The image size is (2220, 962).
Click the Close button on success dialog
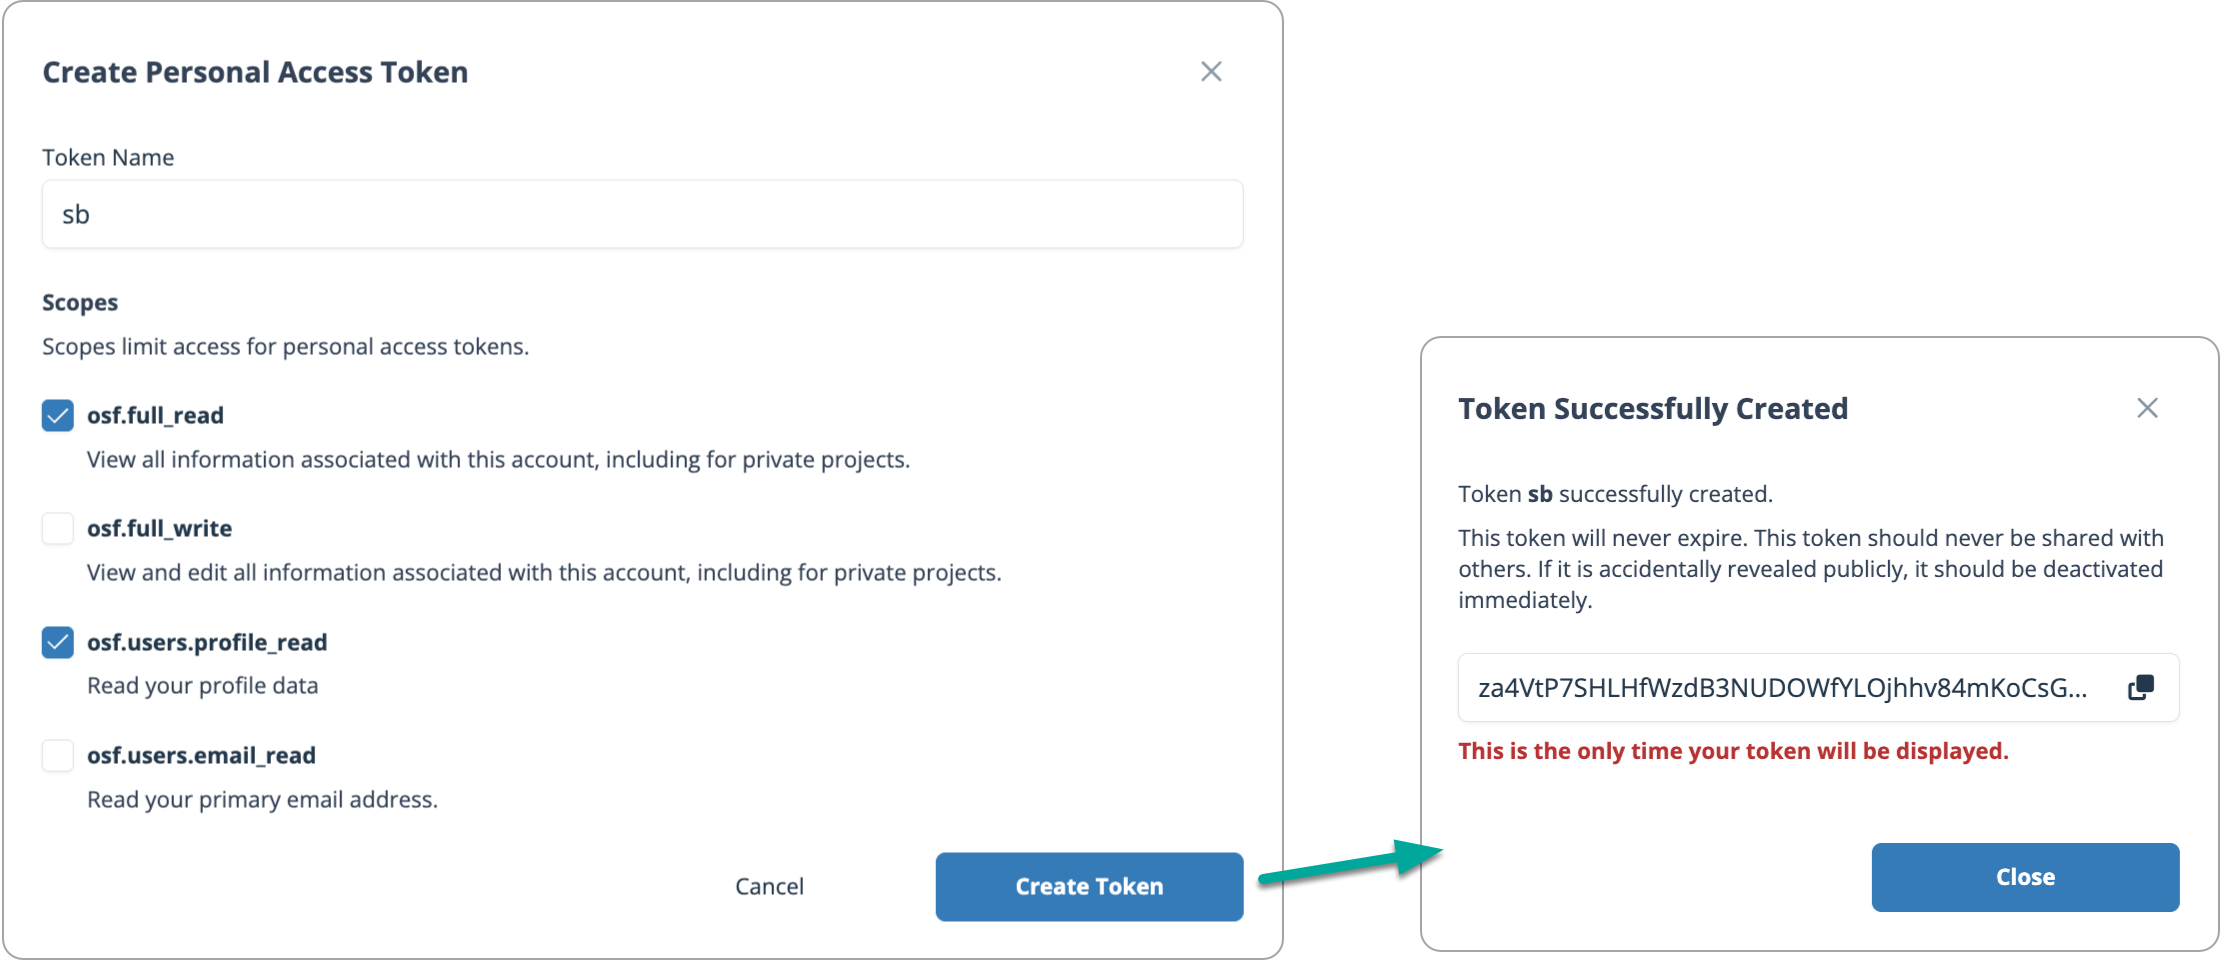2025,876
